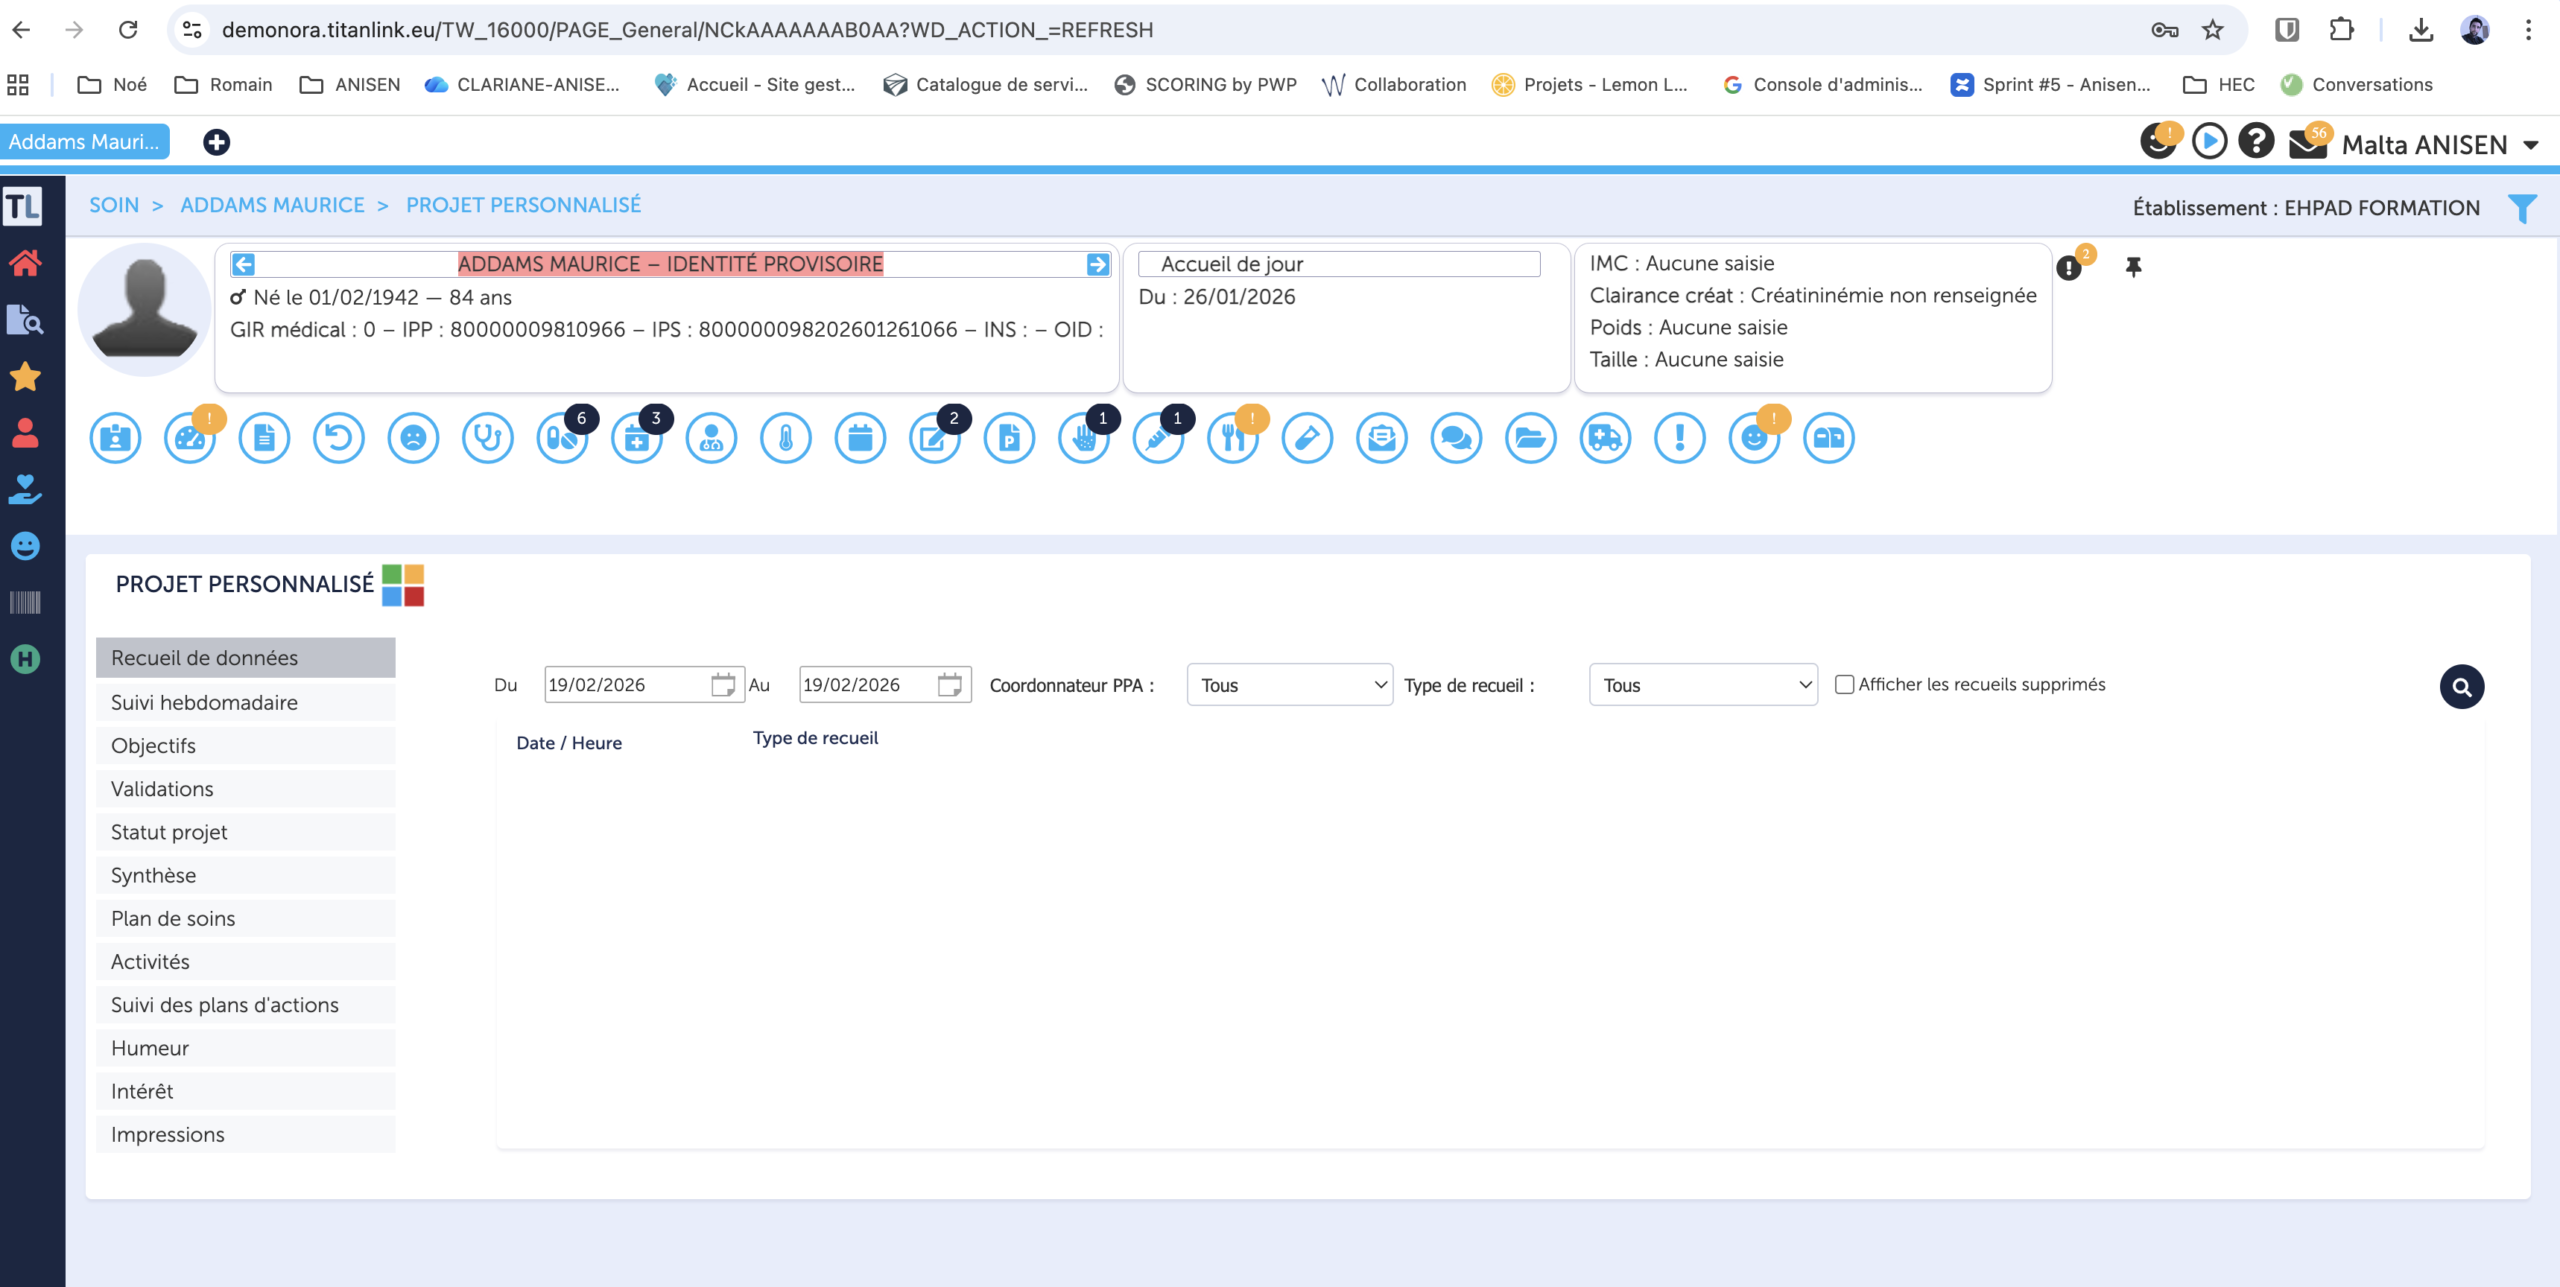Image resolution: width=2560 pixels, height=1287 pixels.
Task: Pin the patient header with pushpin
Action: [x=2133, y=267]
